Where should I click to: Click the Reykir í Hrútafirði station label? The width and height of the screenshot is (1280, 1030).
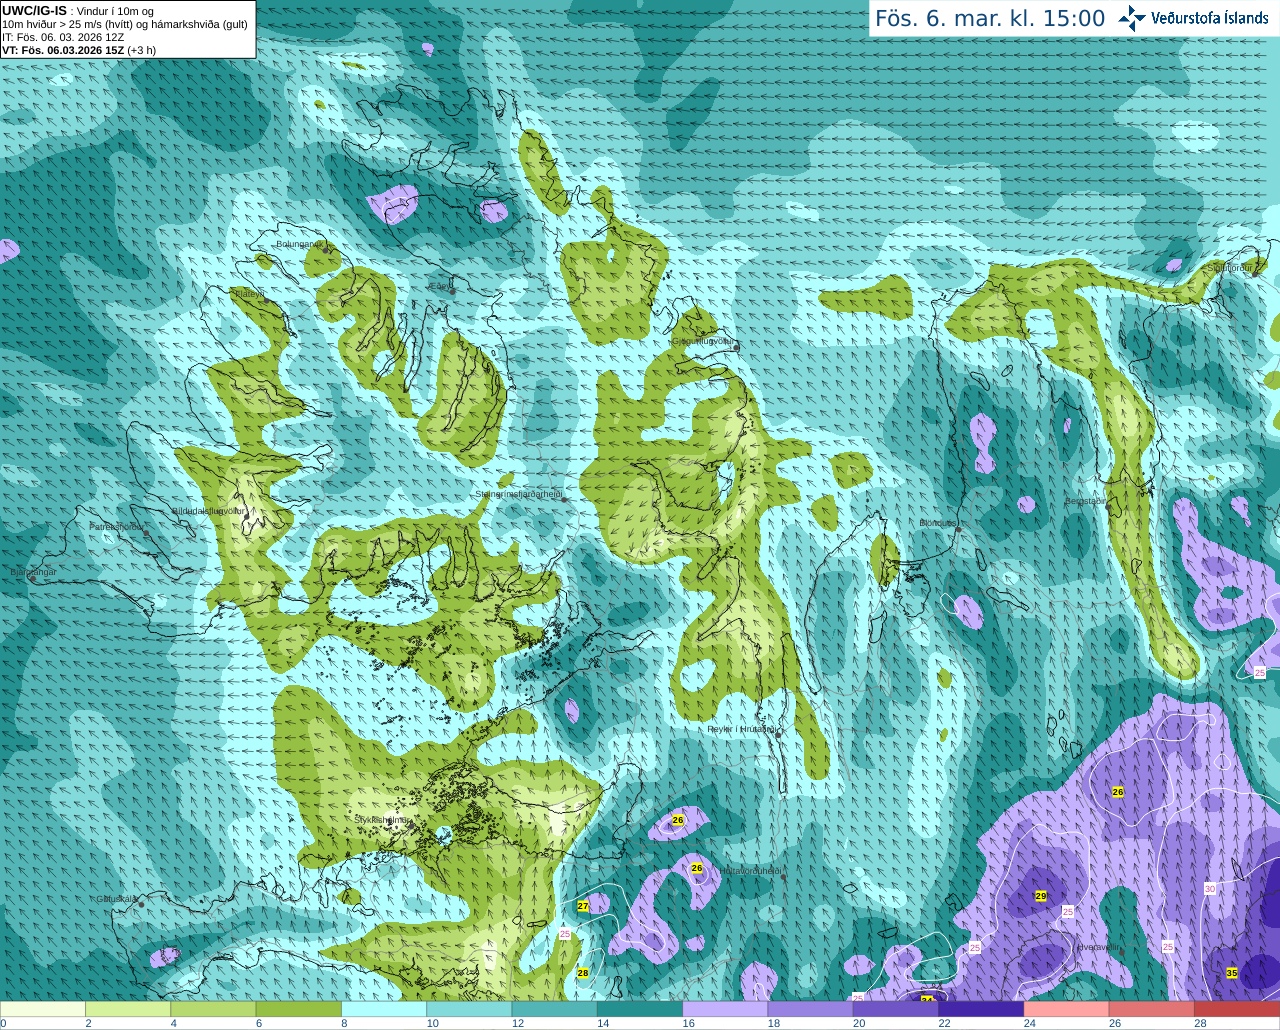pos(742,729)
